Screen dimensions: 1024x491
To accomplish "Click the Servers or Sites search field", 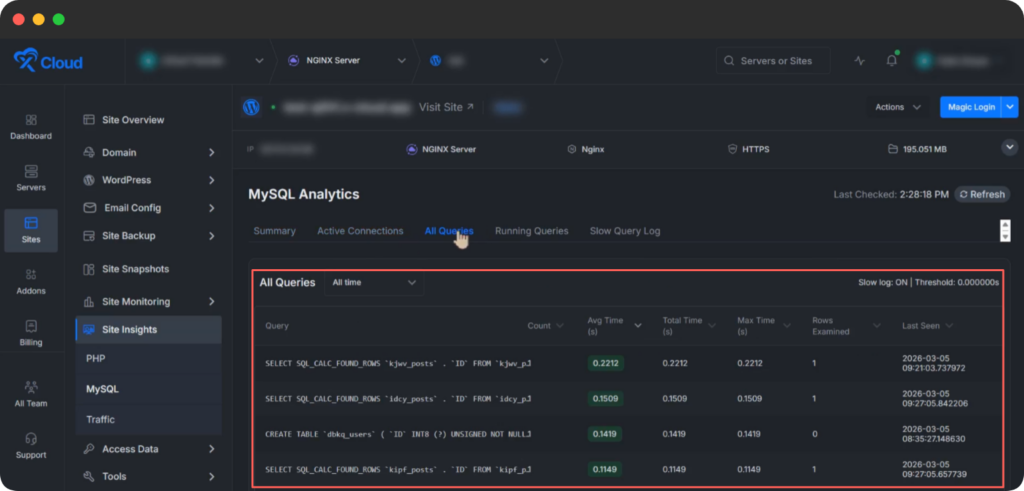I will 776,61.
